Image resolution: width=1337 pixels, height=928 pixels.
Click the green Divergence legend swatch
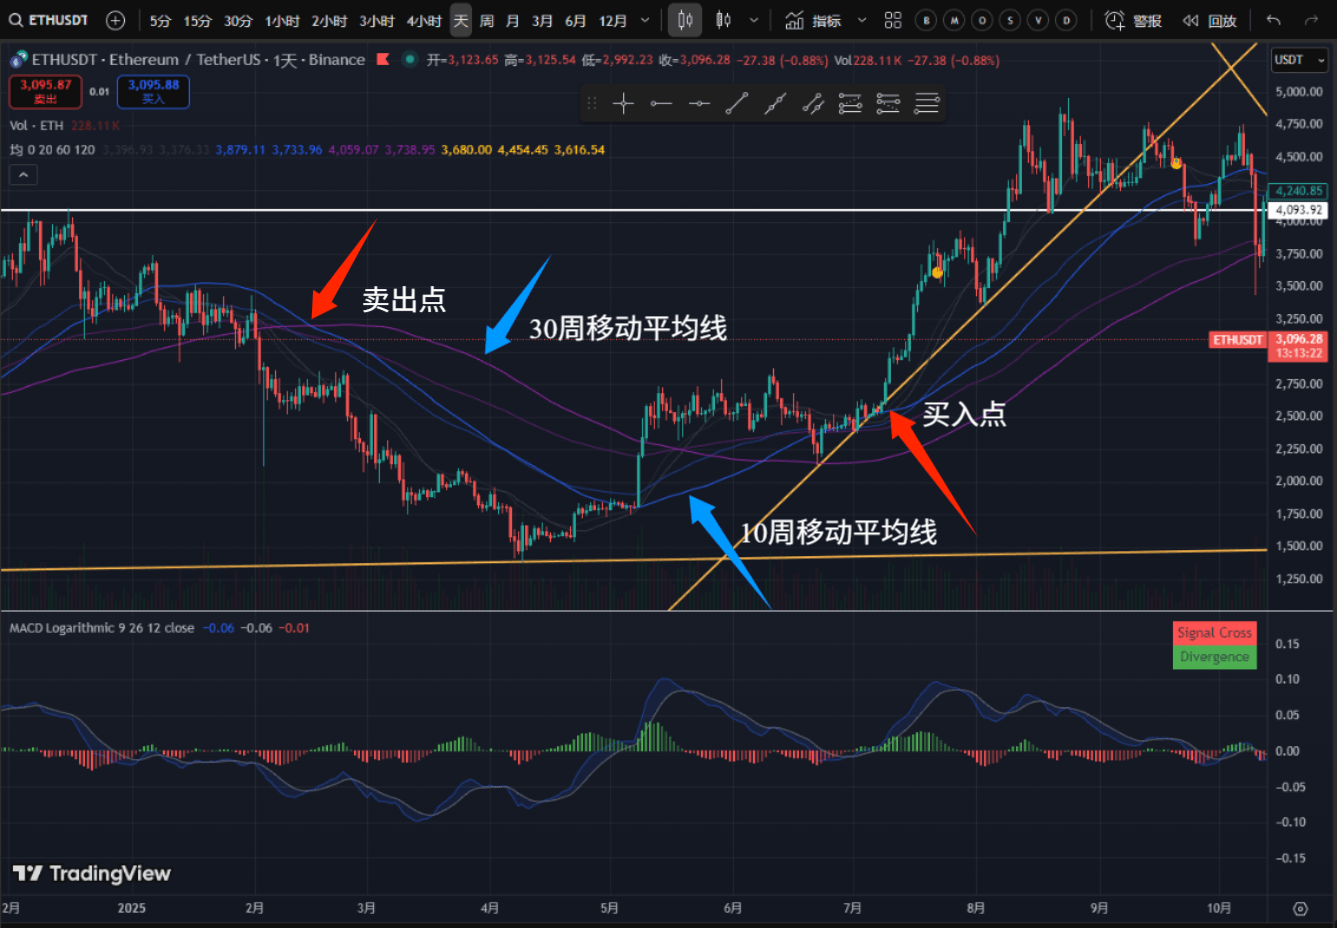click(1214, 657)
